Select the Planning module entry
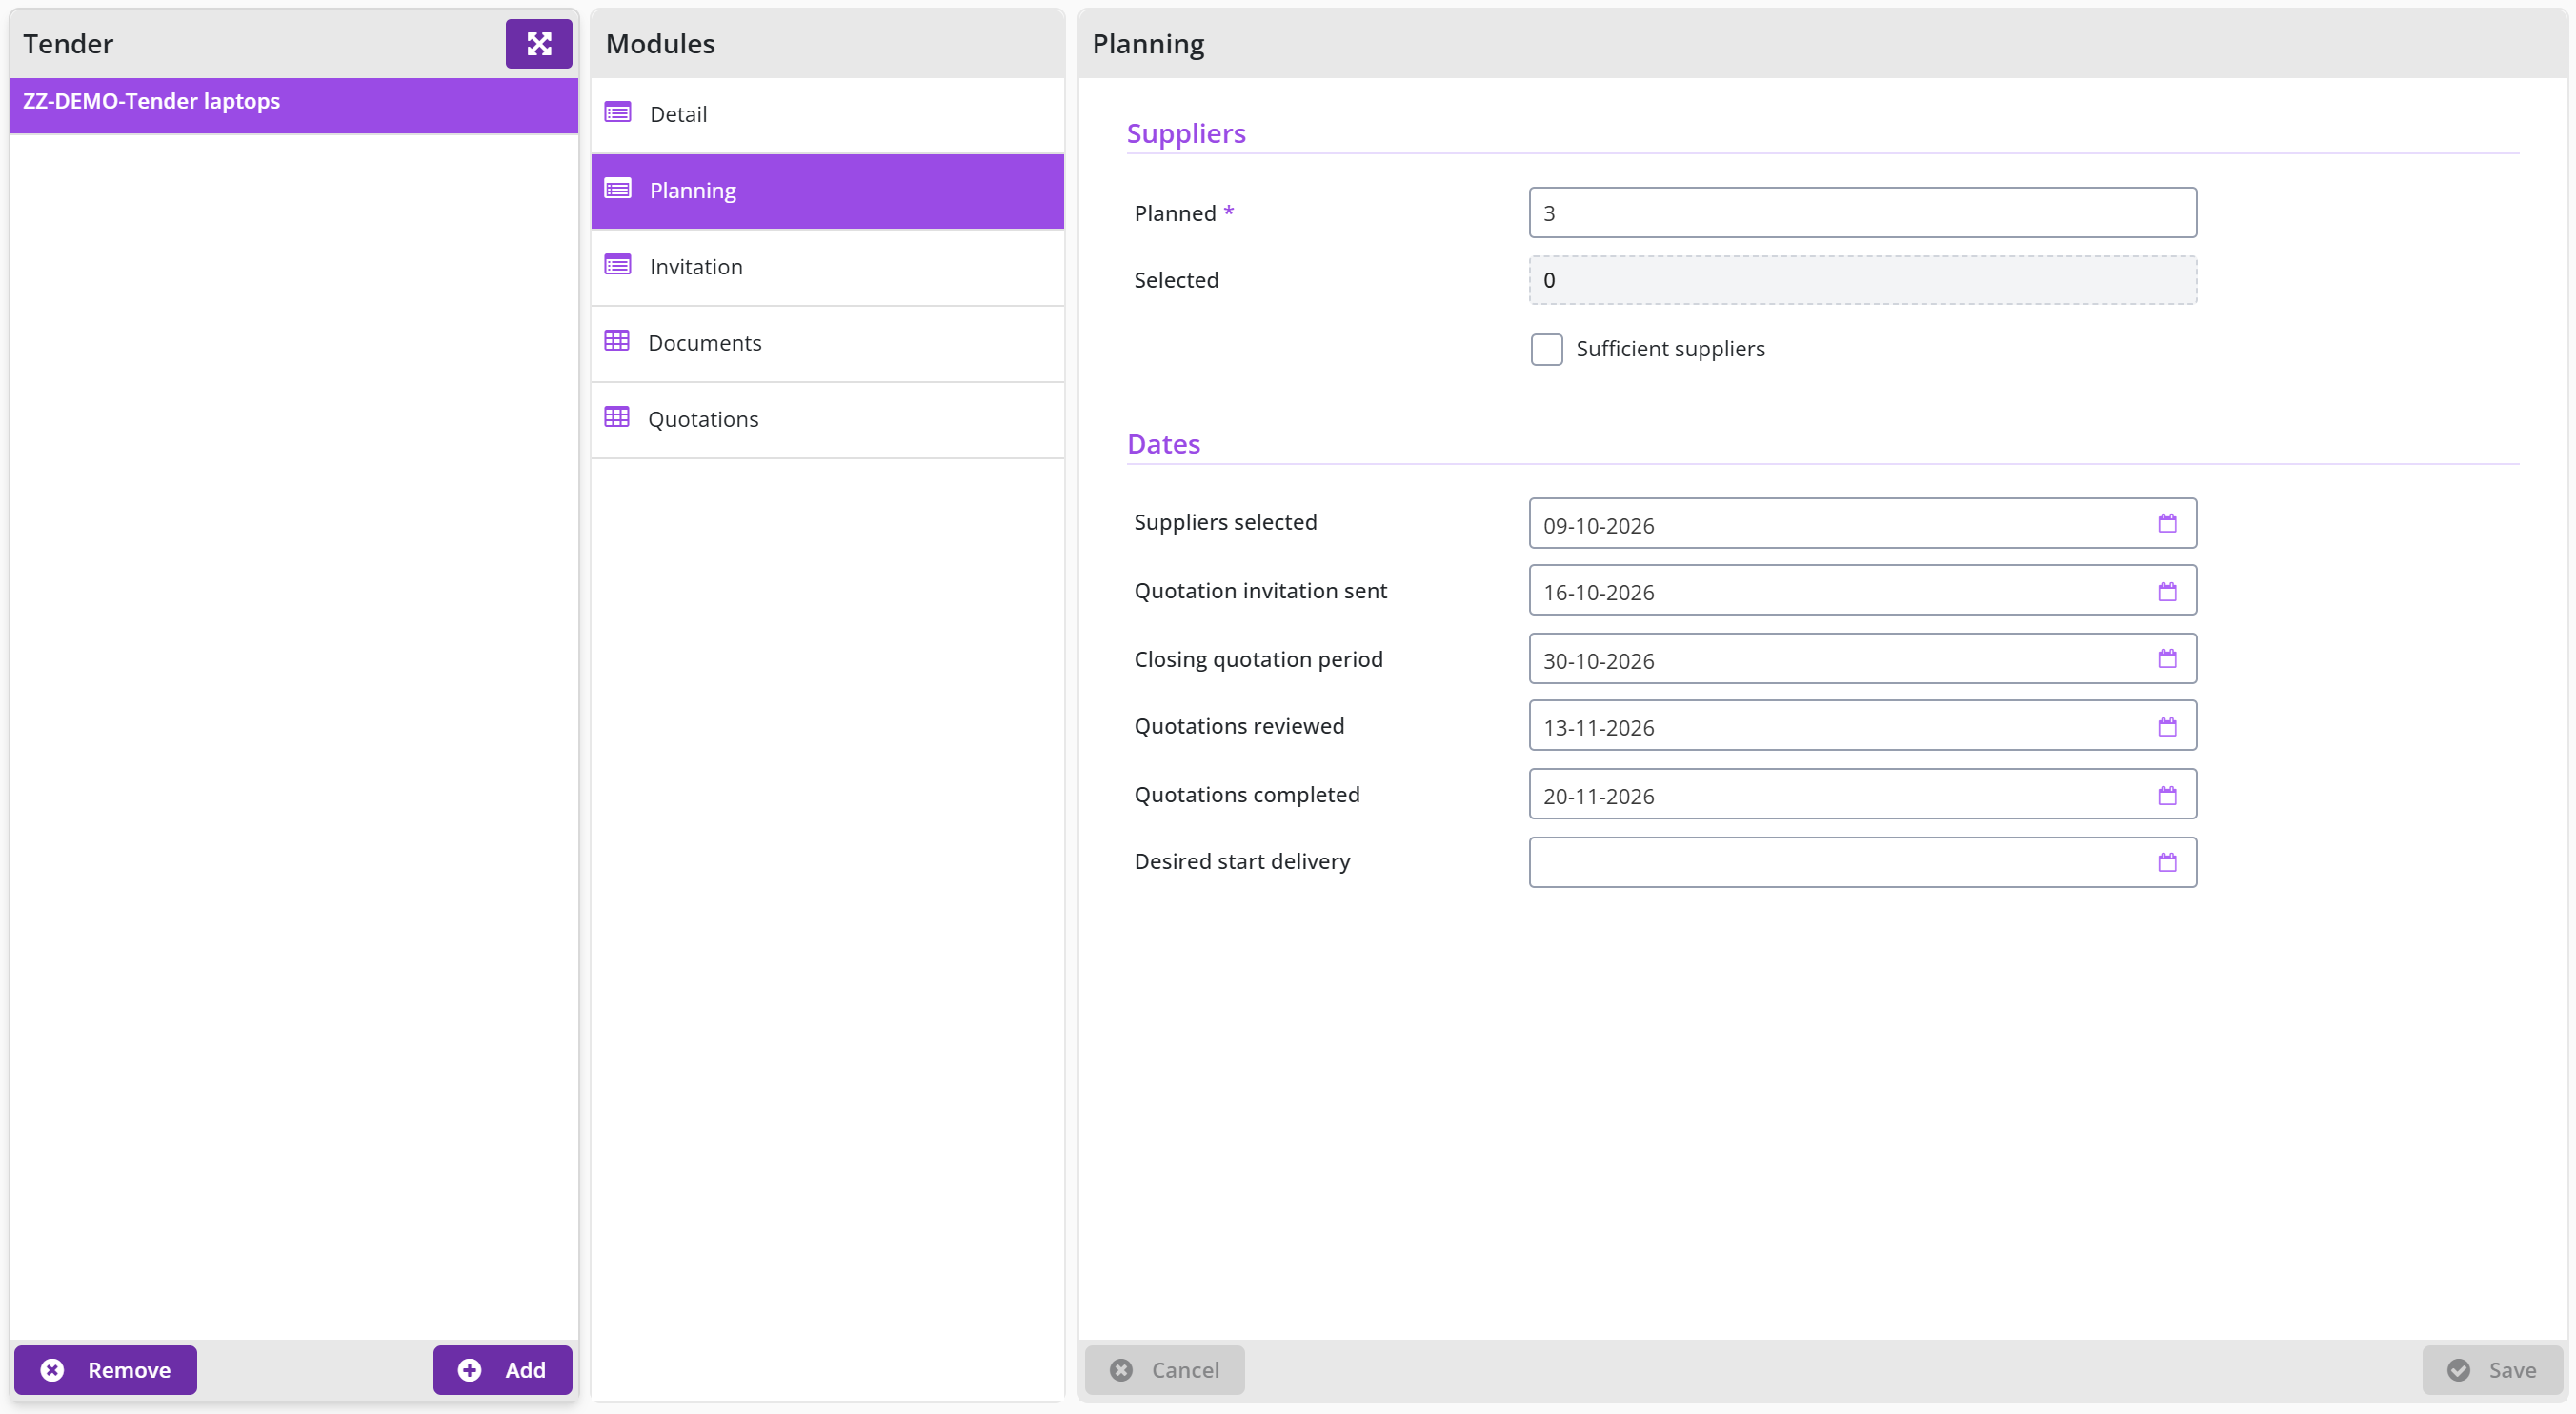2576x1414 pixels. [x=827, y=191]
